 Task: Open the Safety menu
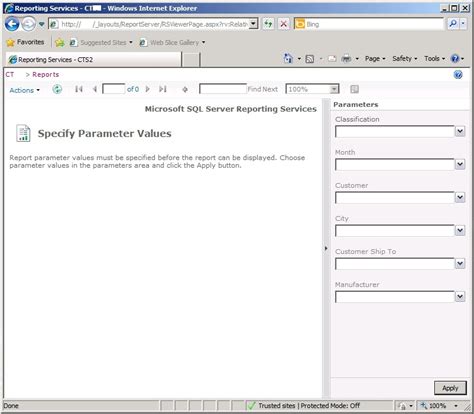405,59
